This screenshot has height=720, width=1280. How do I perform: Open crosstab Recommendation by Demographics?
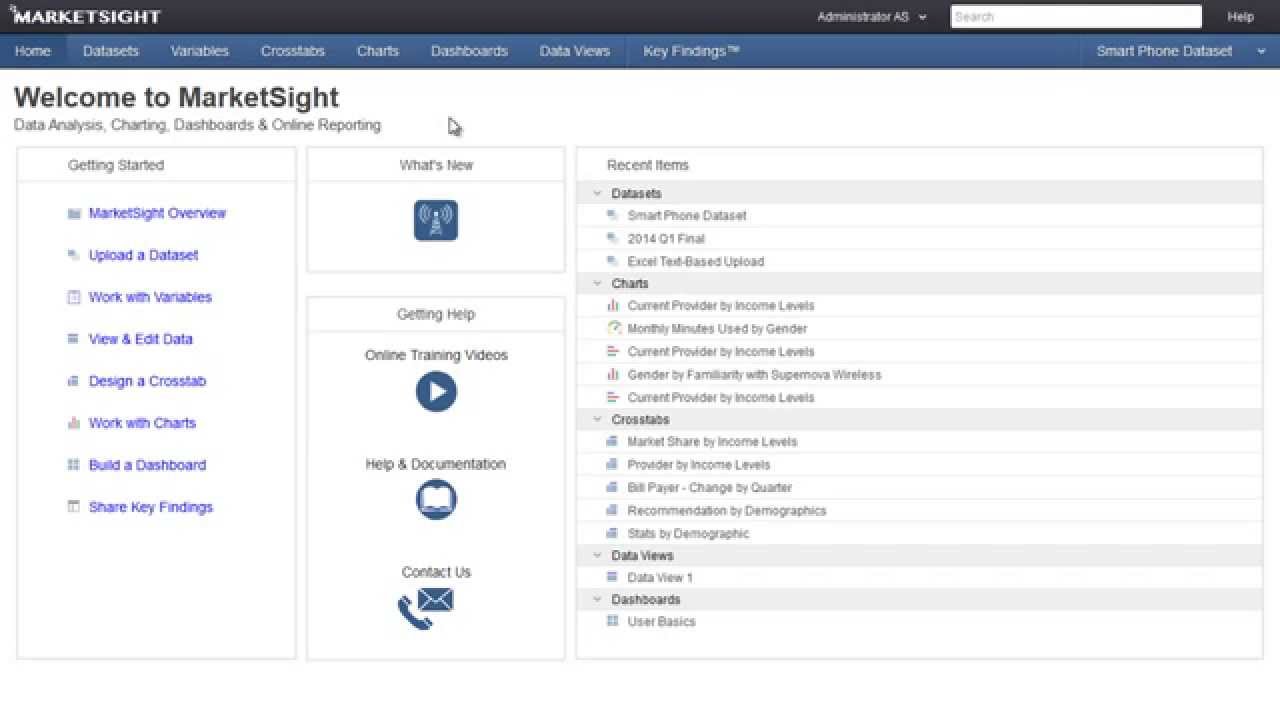727,510
